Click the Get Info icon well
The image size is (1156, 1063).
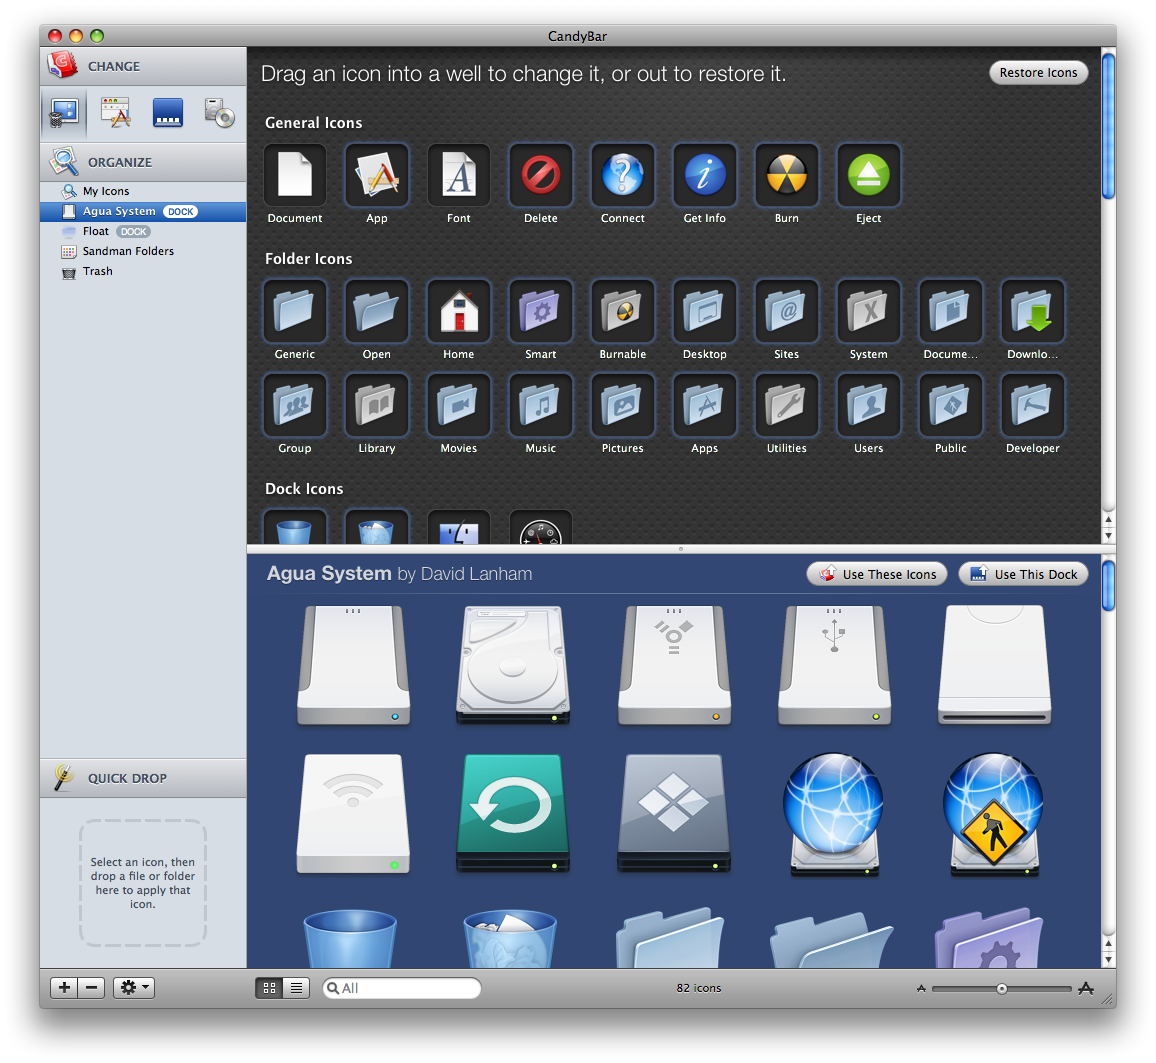tap(704, 176)
